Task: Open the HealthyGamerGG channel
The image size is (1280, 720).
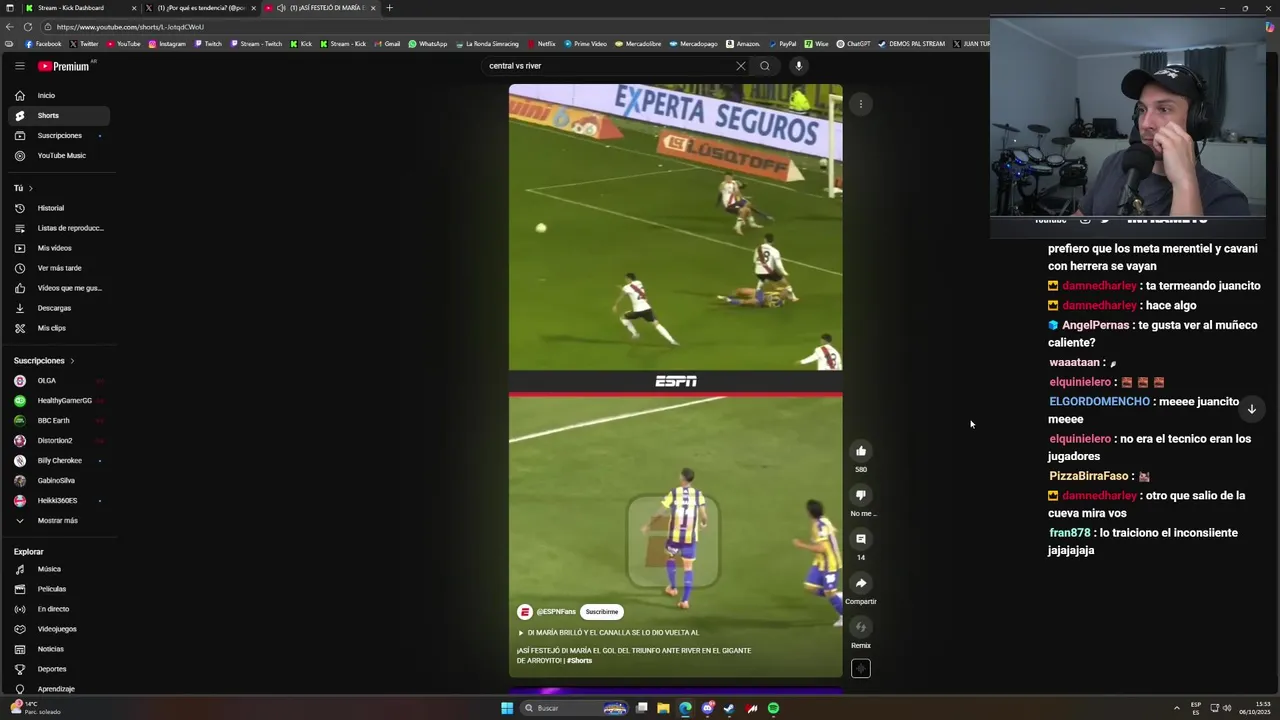Action: (x=59, y=400)
